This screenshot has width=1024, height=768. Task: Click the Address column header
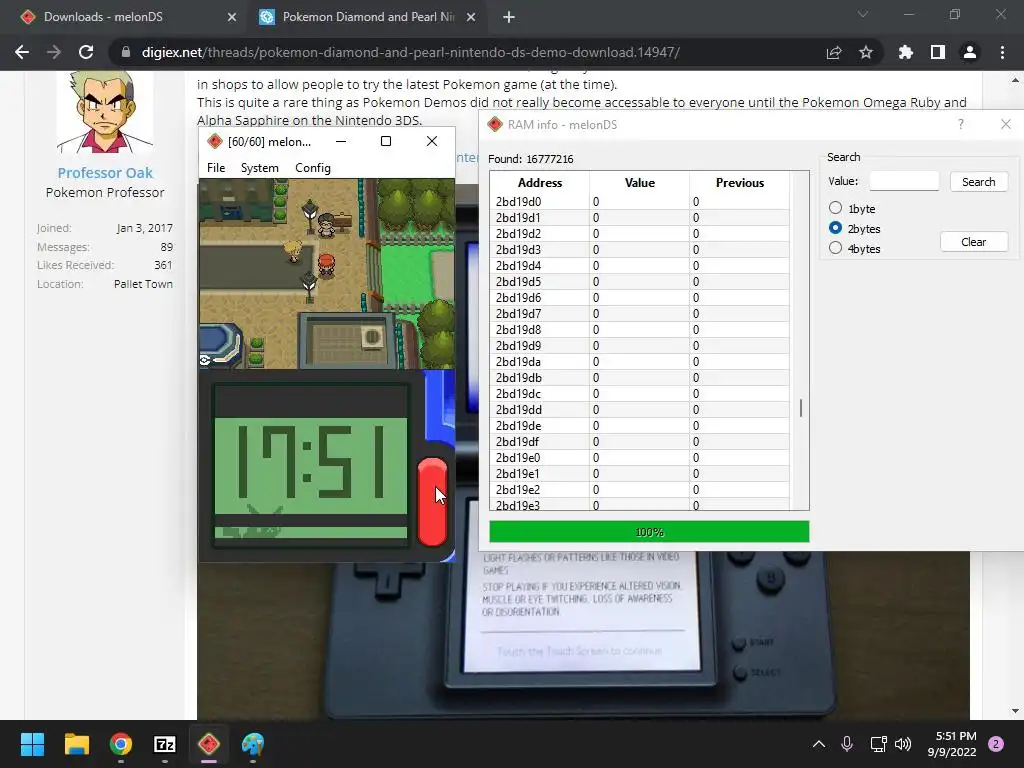point(539,183)
